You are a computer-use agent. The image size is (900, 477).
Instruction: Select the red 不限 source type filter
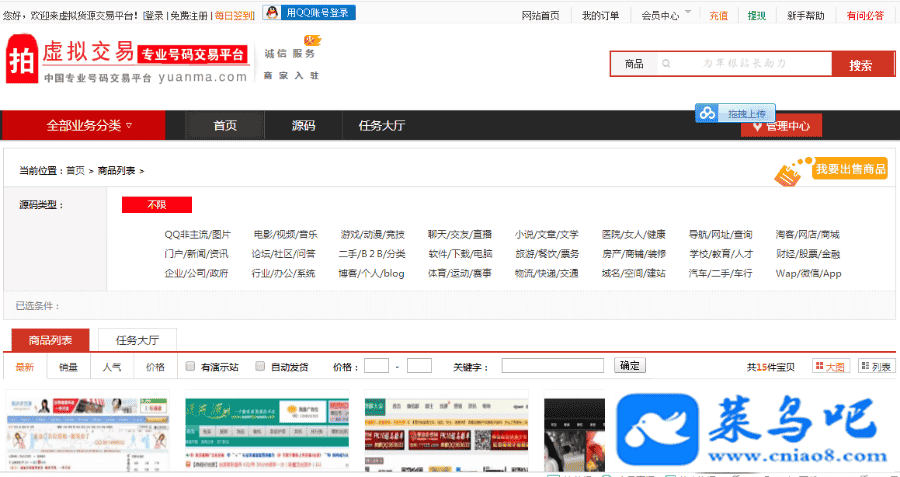(156, 205)
